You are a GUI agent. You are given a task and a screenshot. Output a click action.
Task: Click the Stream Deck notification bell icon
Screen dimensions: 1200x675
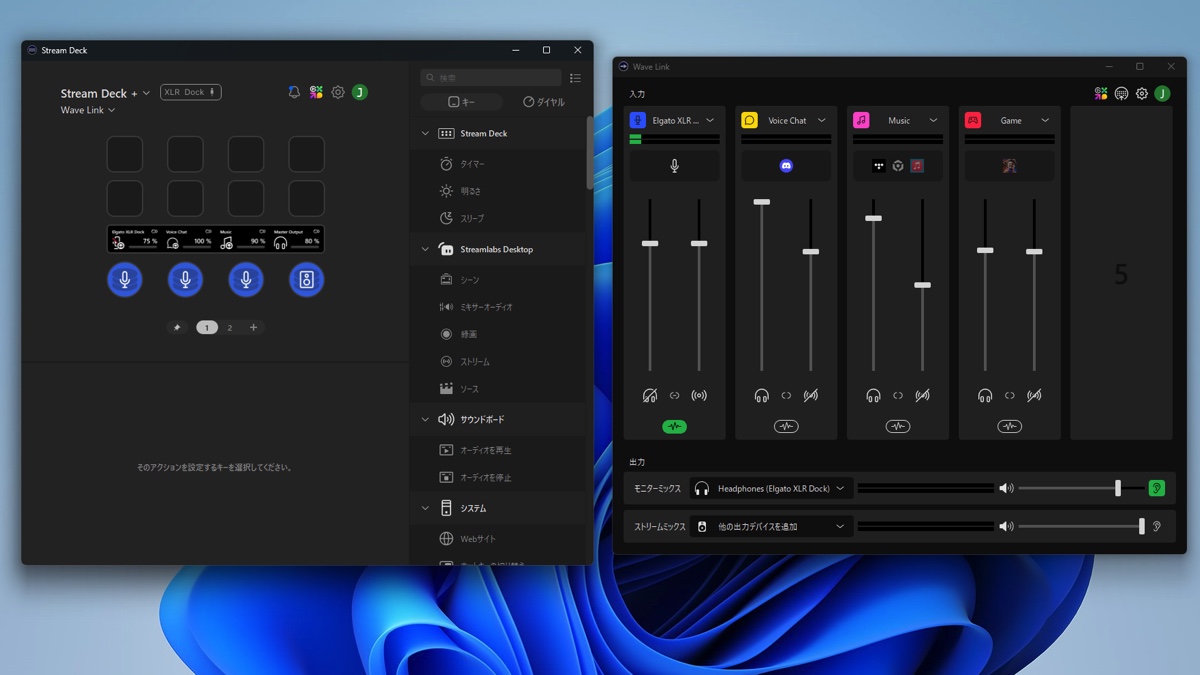coord(294,92)
